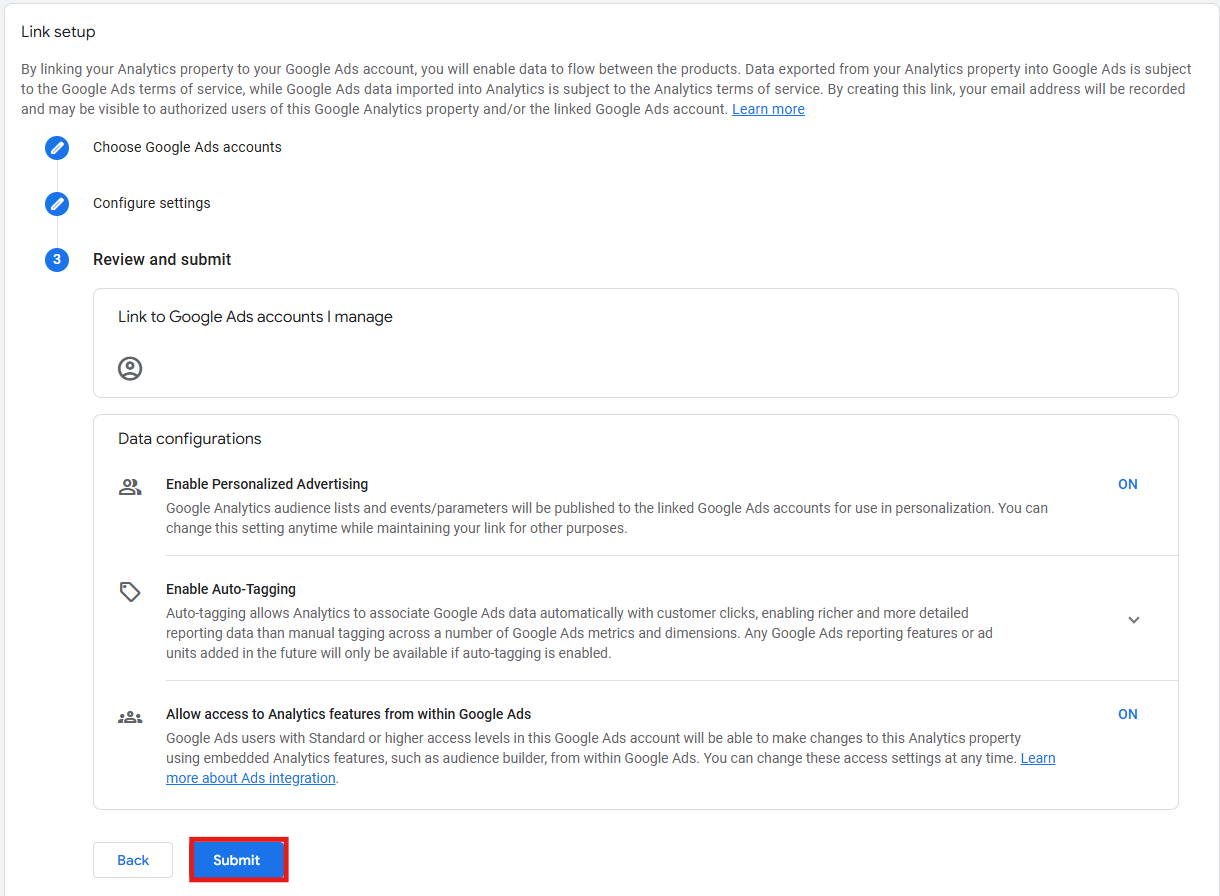Click the Personalized Advertising people icon
This screenshot has width=1220, height=896.
[130, 488]
